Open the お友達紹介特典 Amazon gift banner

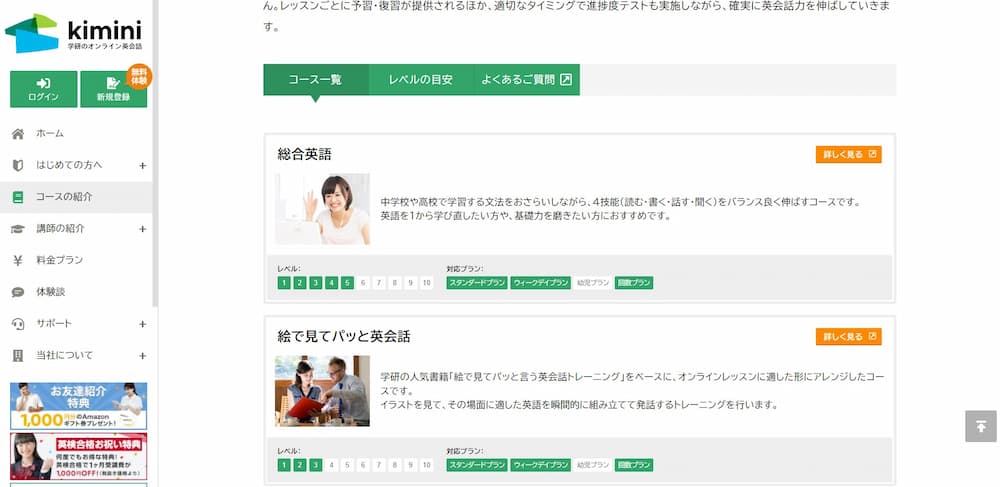click(x=78, y=406)
